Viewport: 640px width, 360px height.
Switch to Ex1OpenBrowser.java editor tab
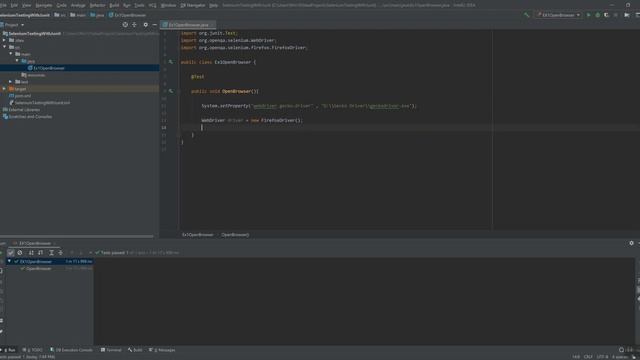[188, 25]
